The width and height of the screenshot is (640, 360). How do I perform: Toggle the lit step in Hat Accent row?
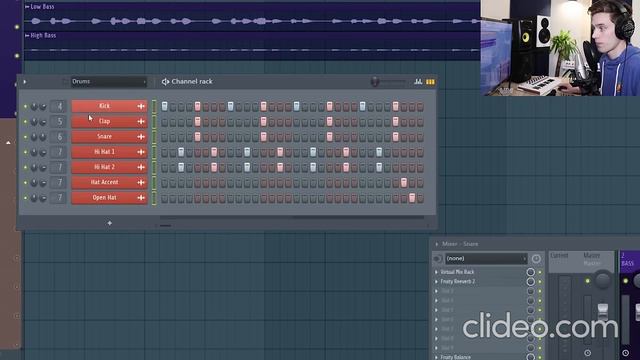(404, 183)
